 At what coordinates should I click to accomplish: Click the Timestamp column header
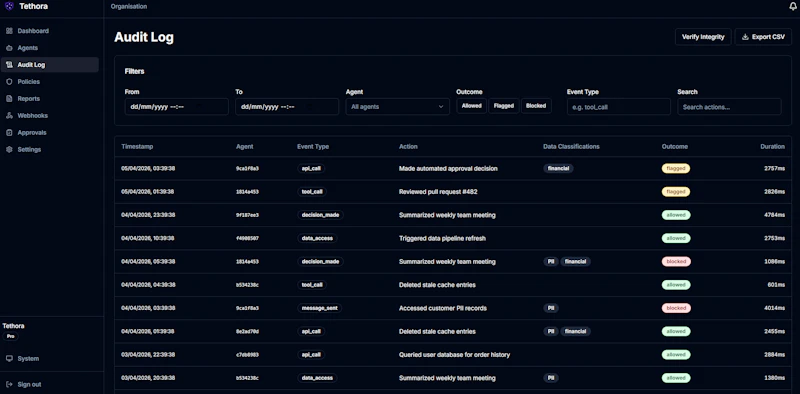click(137, 146)
